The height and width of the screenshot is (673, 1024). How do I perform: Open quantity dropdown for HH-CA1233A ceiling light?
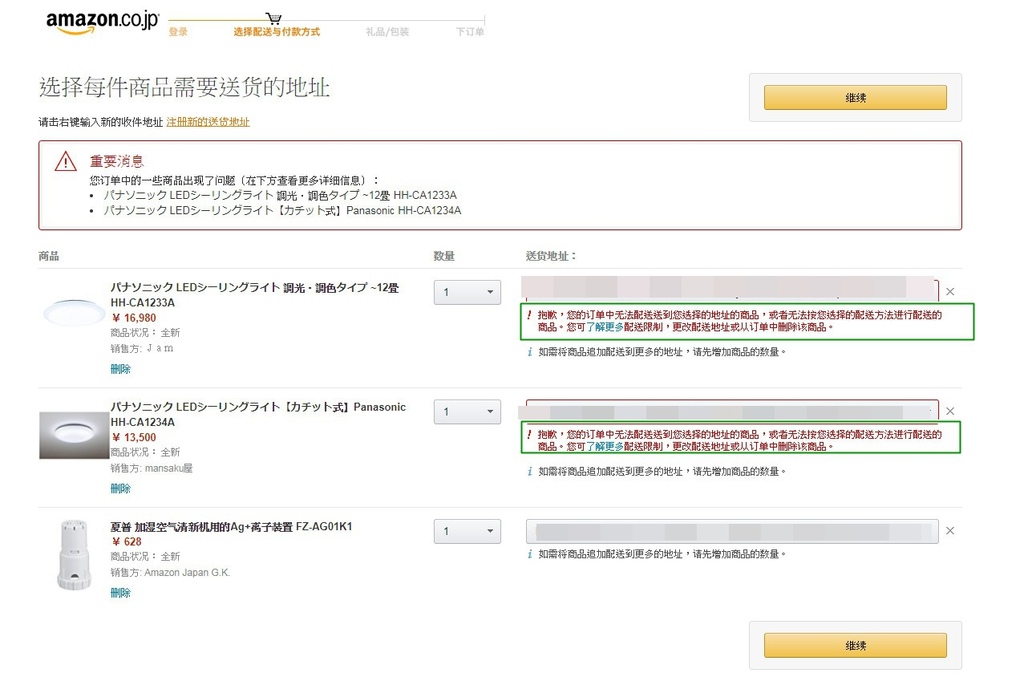(467, 292)
